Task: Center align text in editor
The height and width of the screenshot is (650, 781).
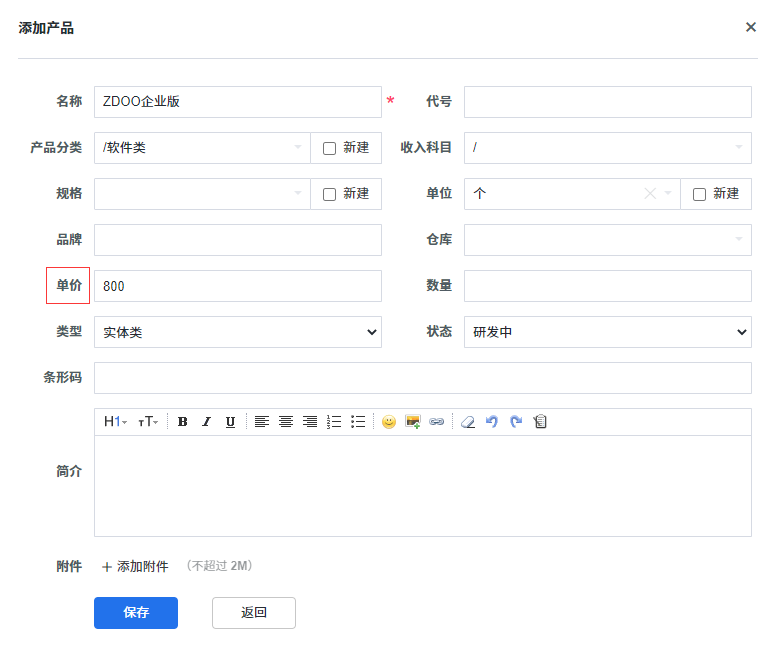Action: (286, 422)
